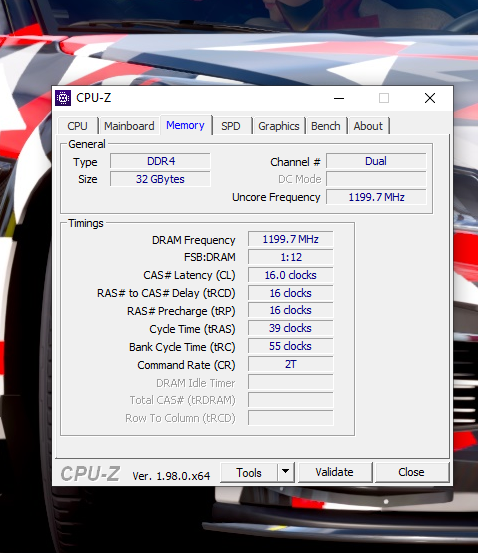This screenshot has width=478, height=553.
Task: Click the tRP 16 clocks value
Action: coord(290,310)
